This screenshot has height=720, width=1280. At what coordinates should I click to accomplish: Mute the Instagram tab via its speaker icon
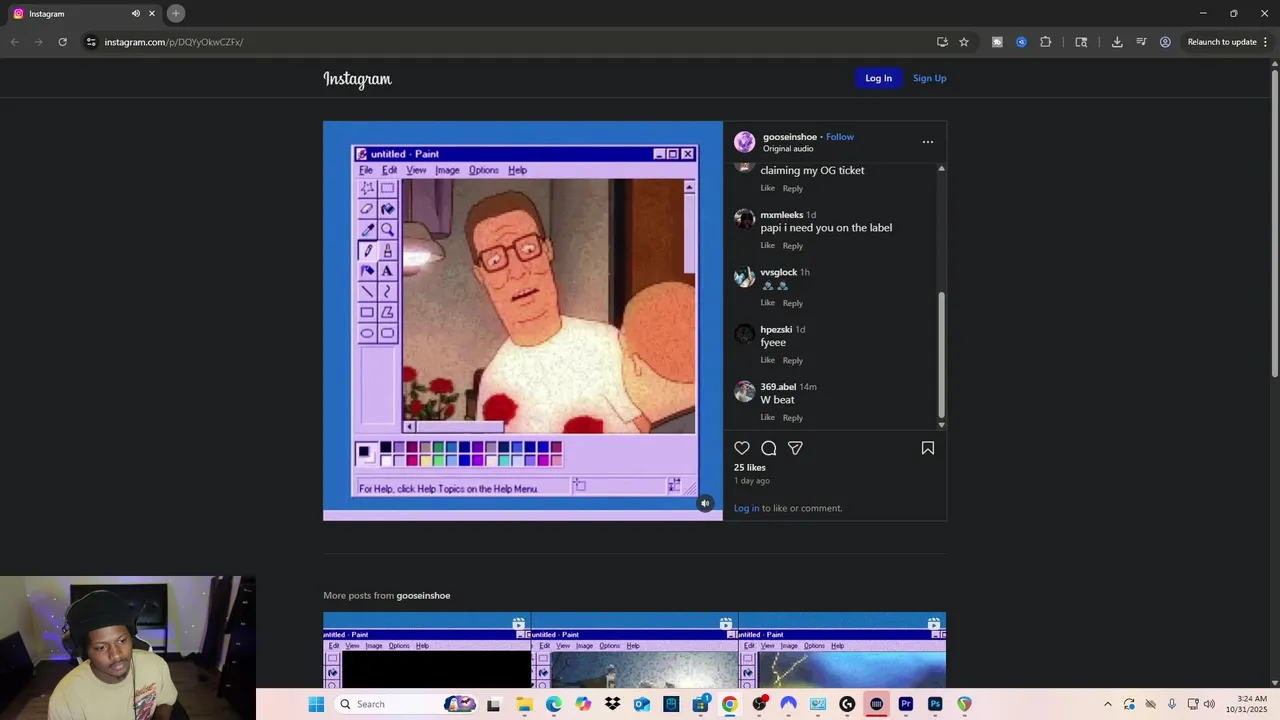tap(136, 13)
